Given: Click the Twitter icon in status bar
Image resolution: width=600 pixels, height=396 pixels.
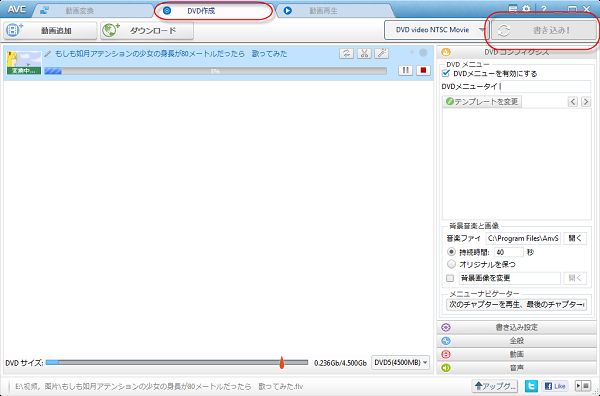Looking at the screenshot, I should click(x=531, y=386).
